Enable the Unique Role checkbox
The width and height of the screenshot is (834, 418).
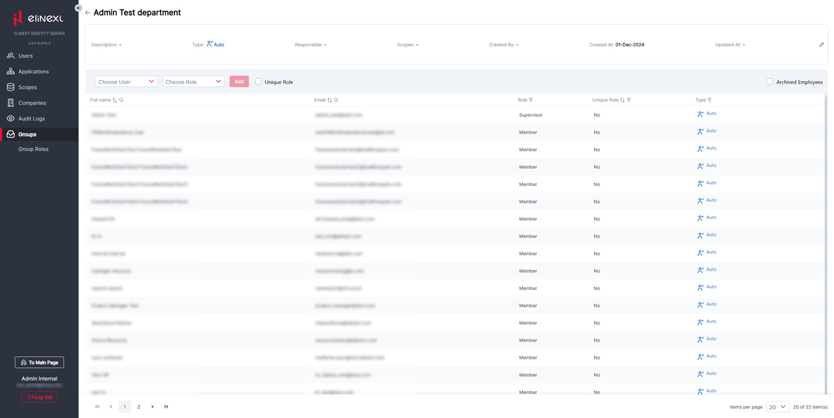(258, 82)
